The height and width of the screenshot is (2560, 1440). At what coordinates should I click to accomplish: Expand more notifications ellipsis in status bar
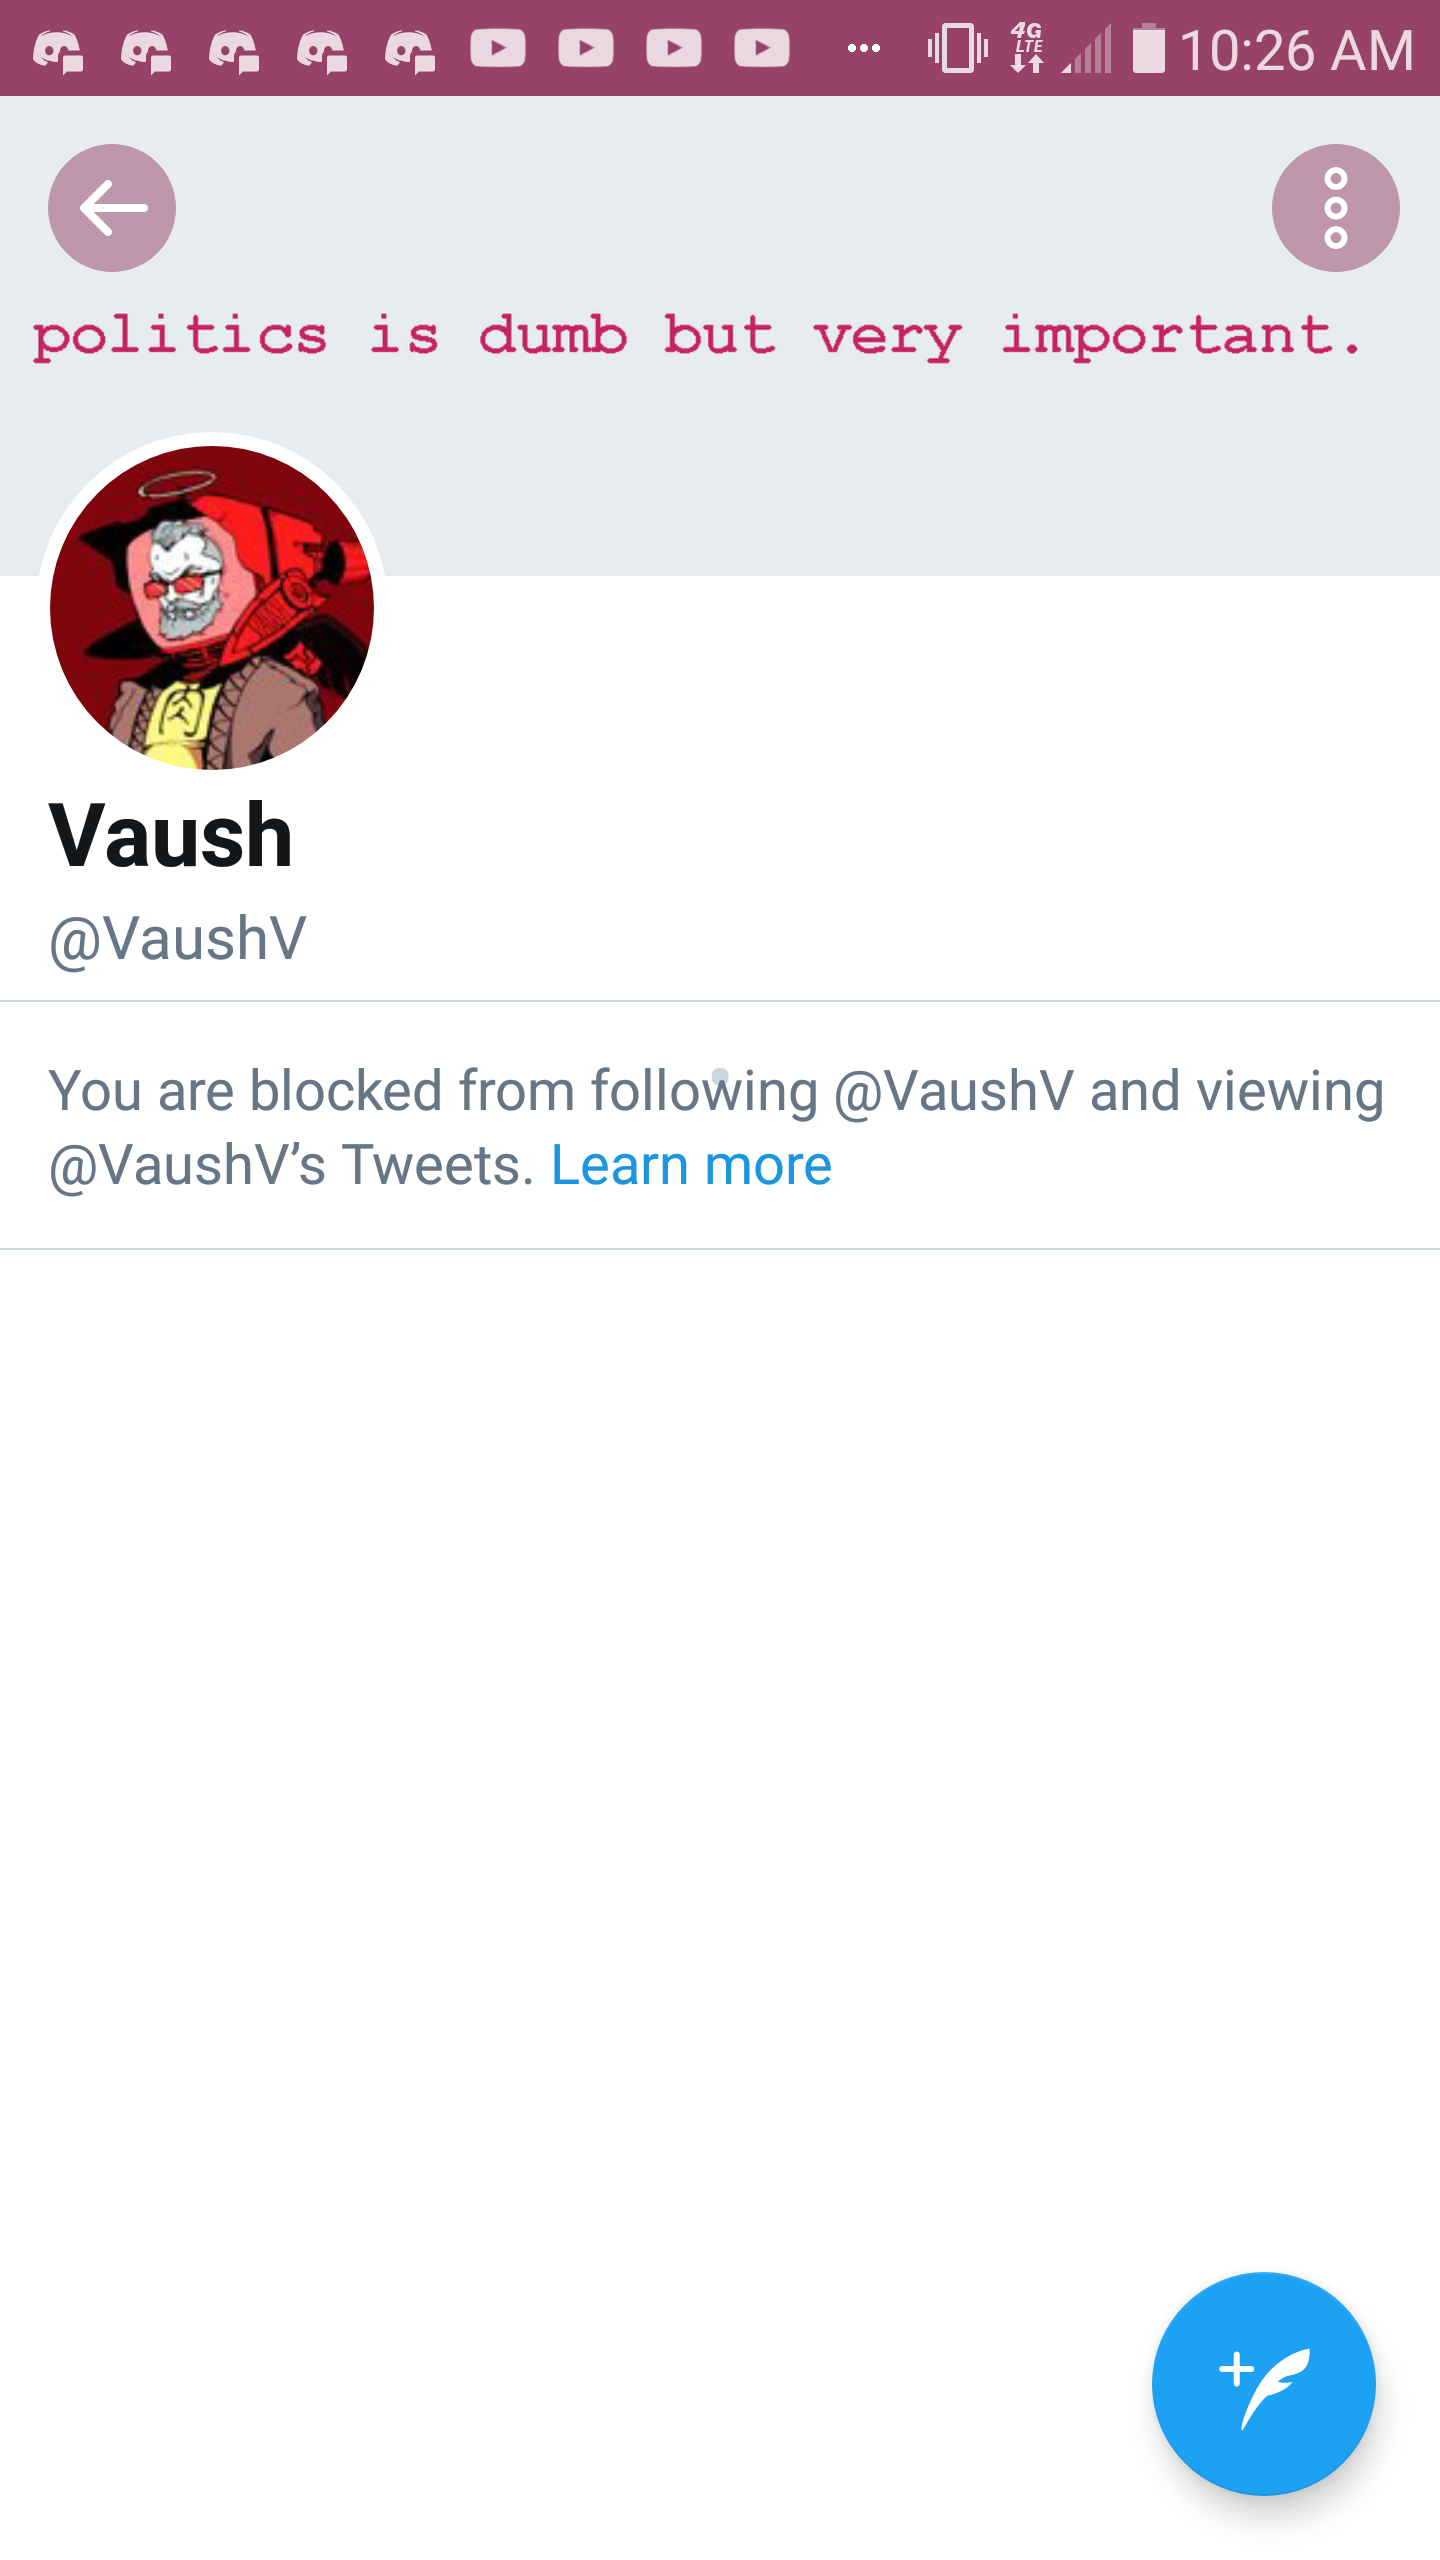tap(864, 48)
